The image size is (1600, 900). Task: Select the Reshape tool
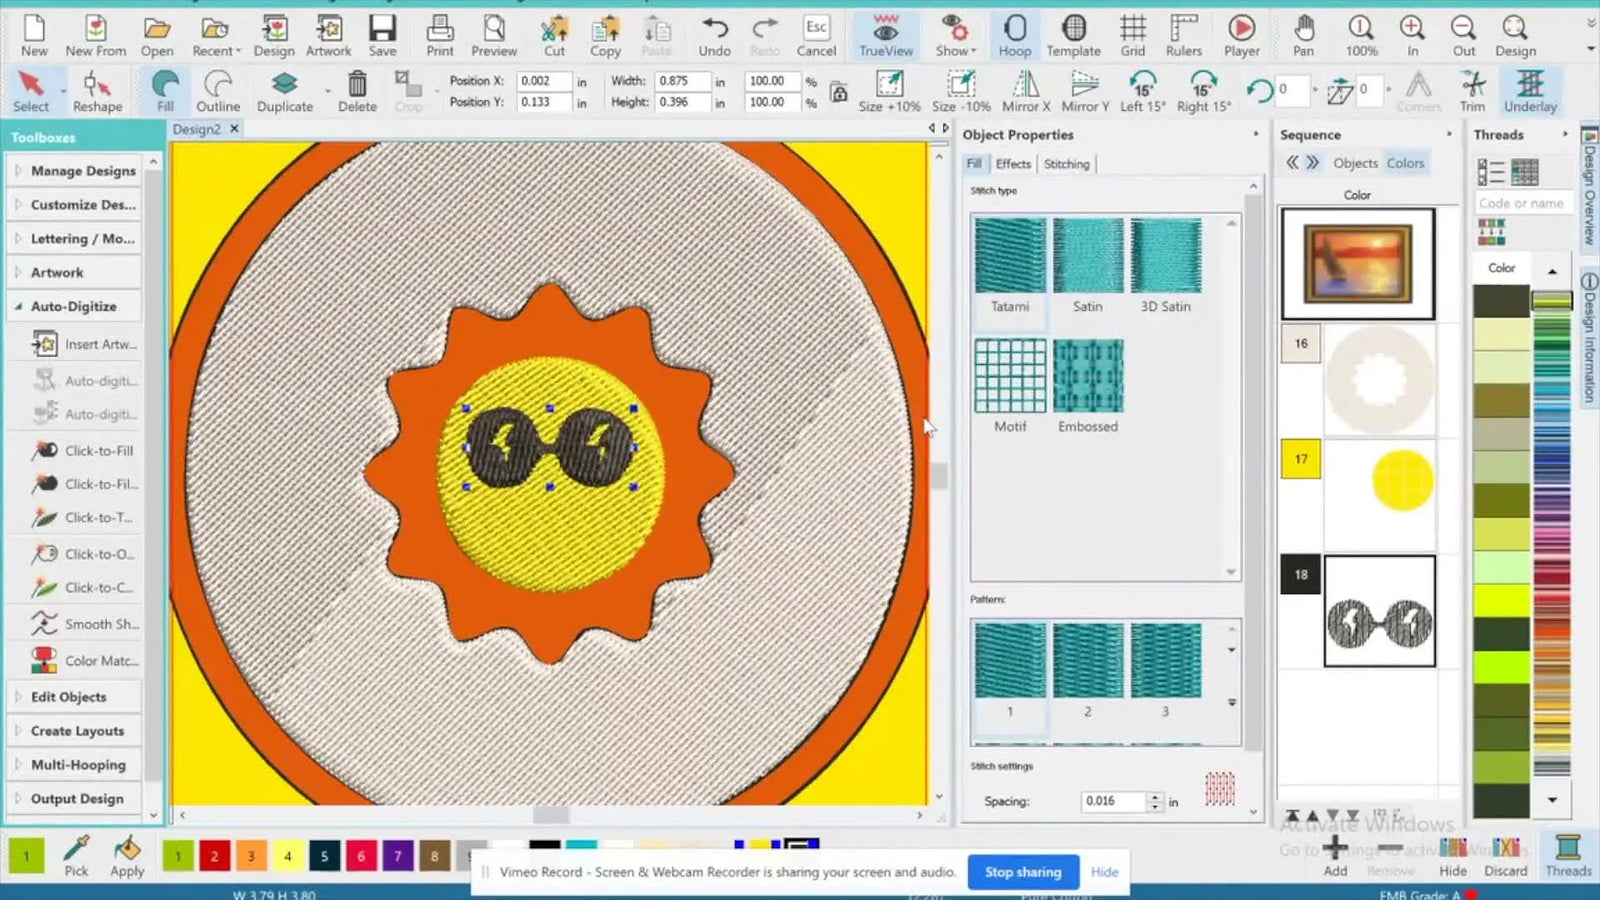click(97, 88)
